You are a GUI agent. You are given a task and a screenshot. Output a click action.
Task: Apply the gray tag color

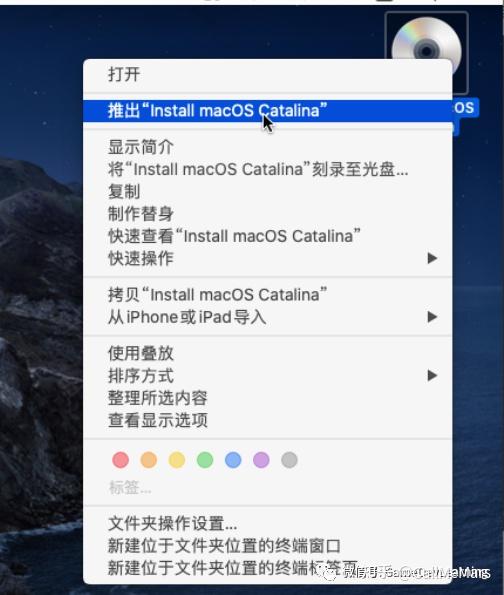[289, 460]
